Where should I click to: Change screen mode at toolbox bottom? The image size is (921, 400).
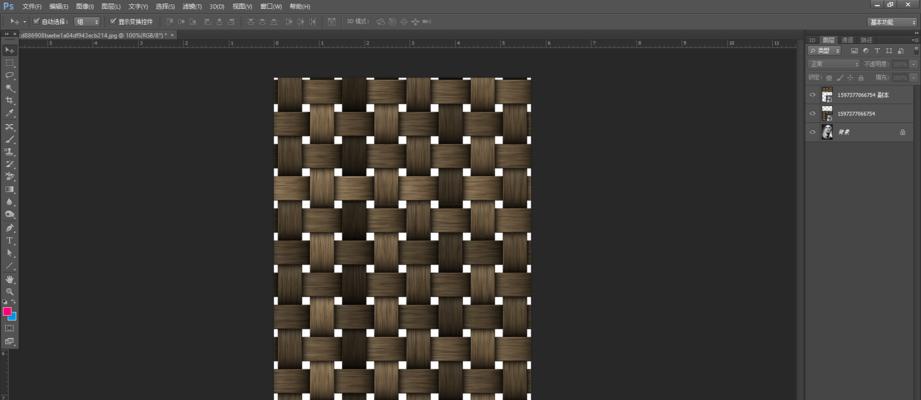tap(10, 341)
